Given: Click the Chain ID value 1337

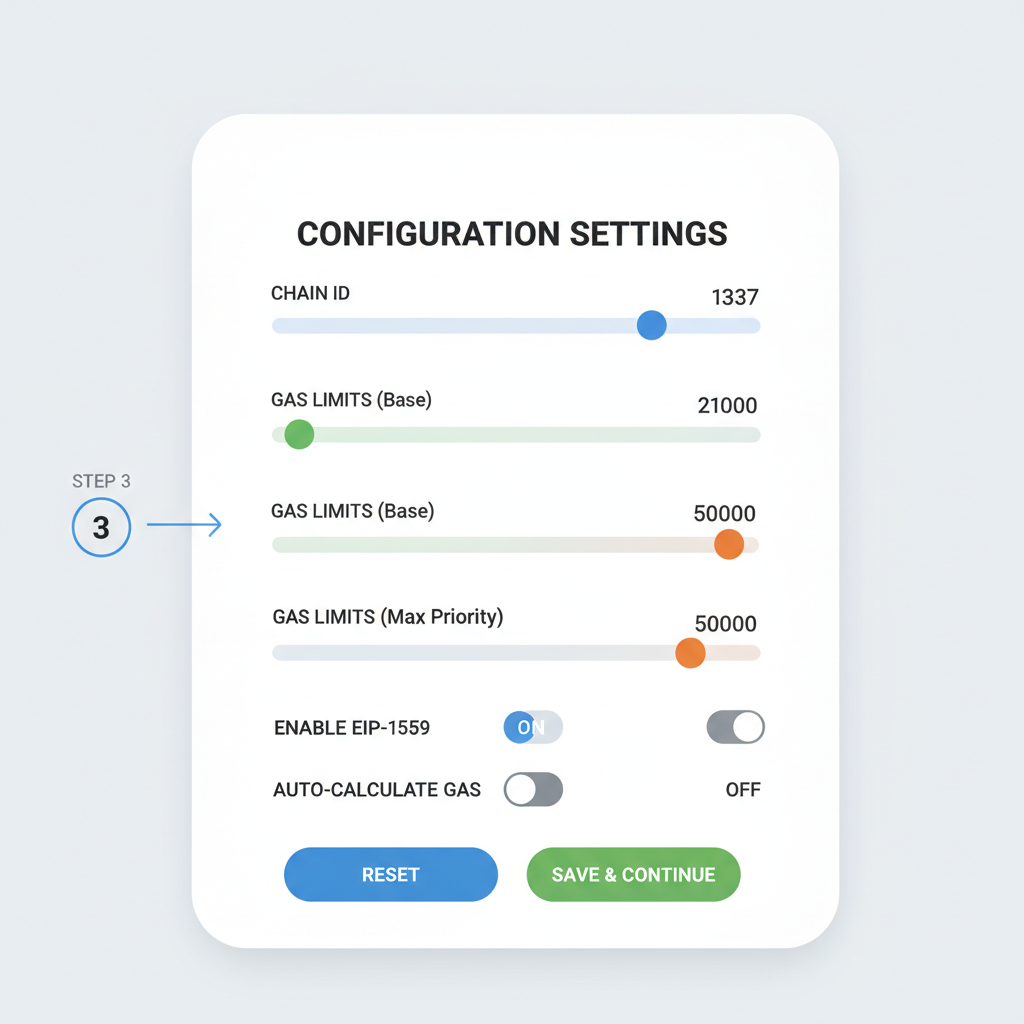Looking at the screenshot, I should 734,297.
